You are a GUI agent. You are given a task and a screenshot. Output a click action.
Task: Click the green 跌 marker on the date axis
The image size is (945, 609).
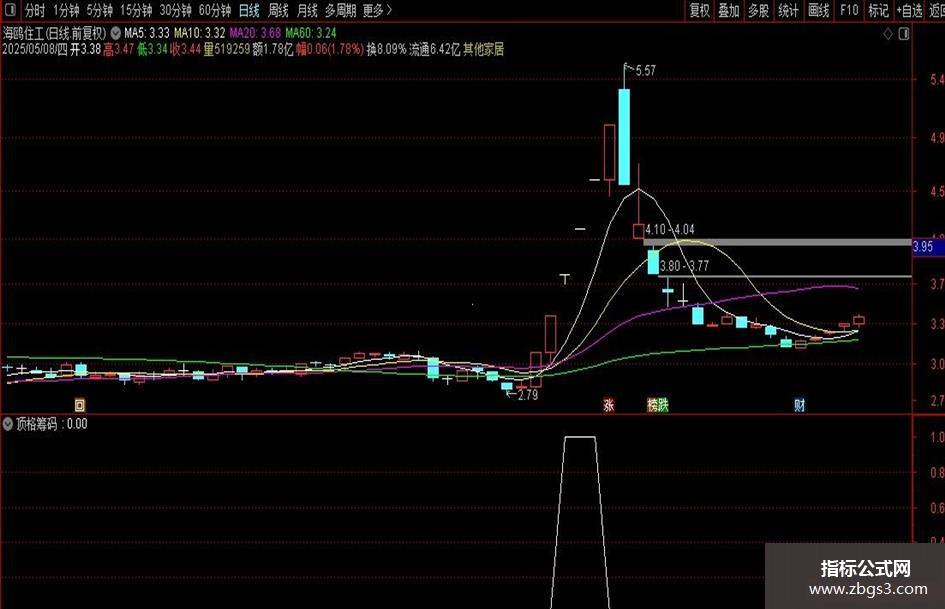coord(664,405)
